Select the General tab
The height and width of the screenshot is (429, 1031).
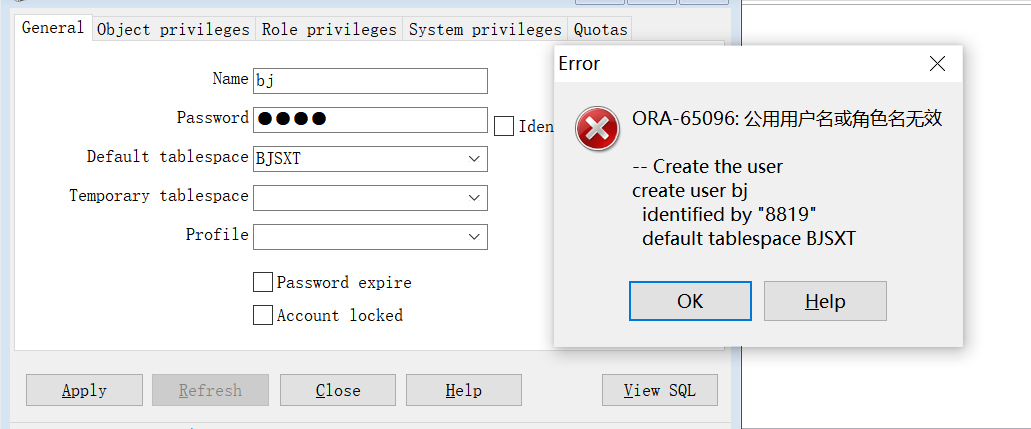(x=53, y=28)
